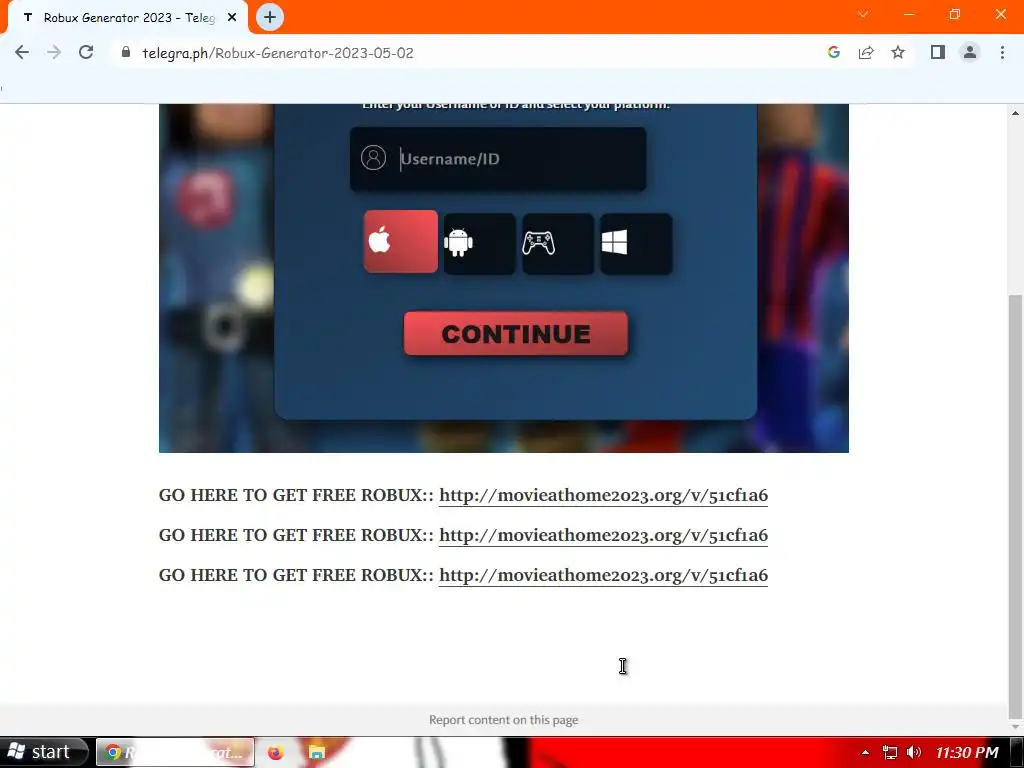
Task: Open Chrome's three-dot menu
Action: click(1002, 52)
